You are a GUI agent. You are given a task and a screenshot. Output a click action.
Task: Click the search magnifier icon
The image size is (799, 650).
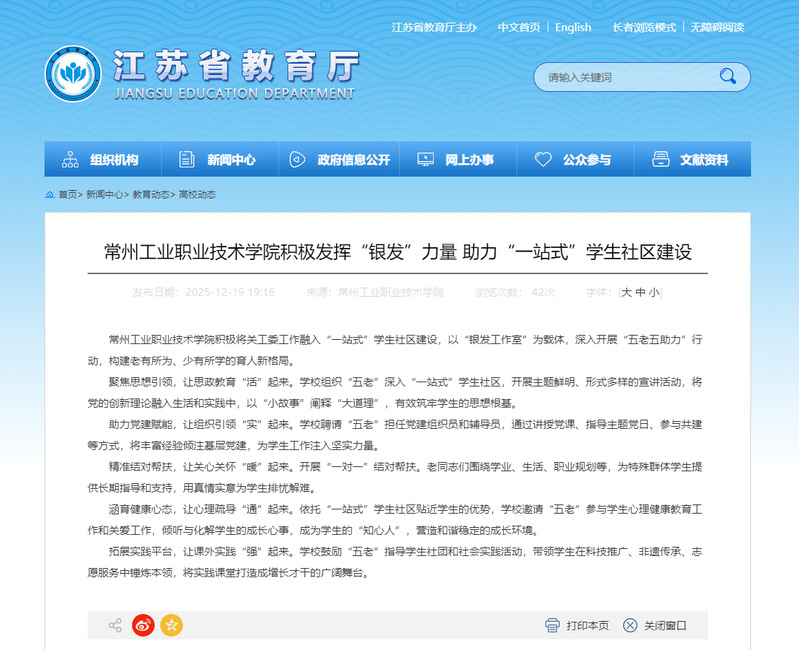click(727, 77)
